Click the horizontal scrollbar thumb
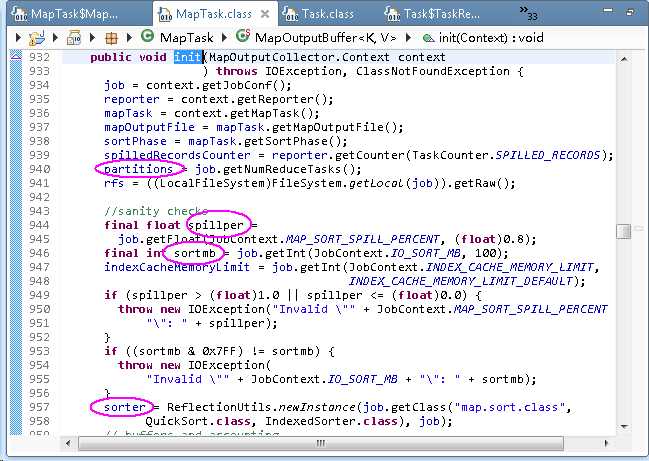Image resolution: width=649 pixels, height=461 pixels. 320,444
